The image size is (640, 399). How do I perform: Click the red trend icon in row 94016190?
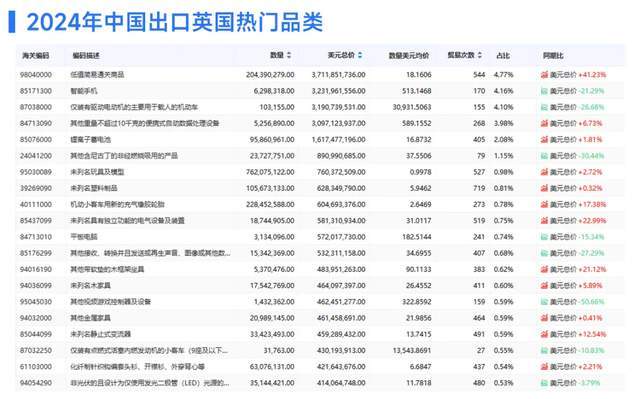(x=544, y=269)
